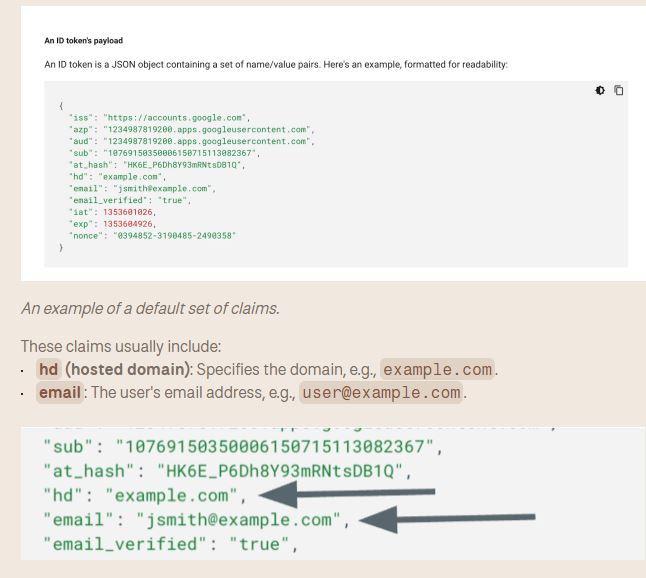
Task: Click the email inline code chip in bullet list
Action: (59, 392)
